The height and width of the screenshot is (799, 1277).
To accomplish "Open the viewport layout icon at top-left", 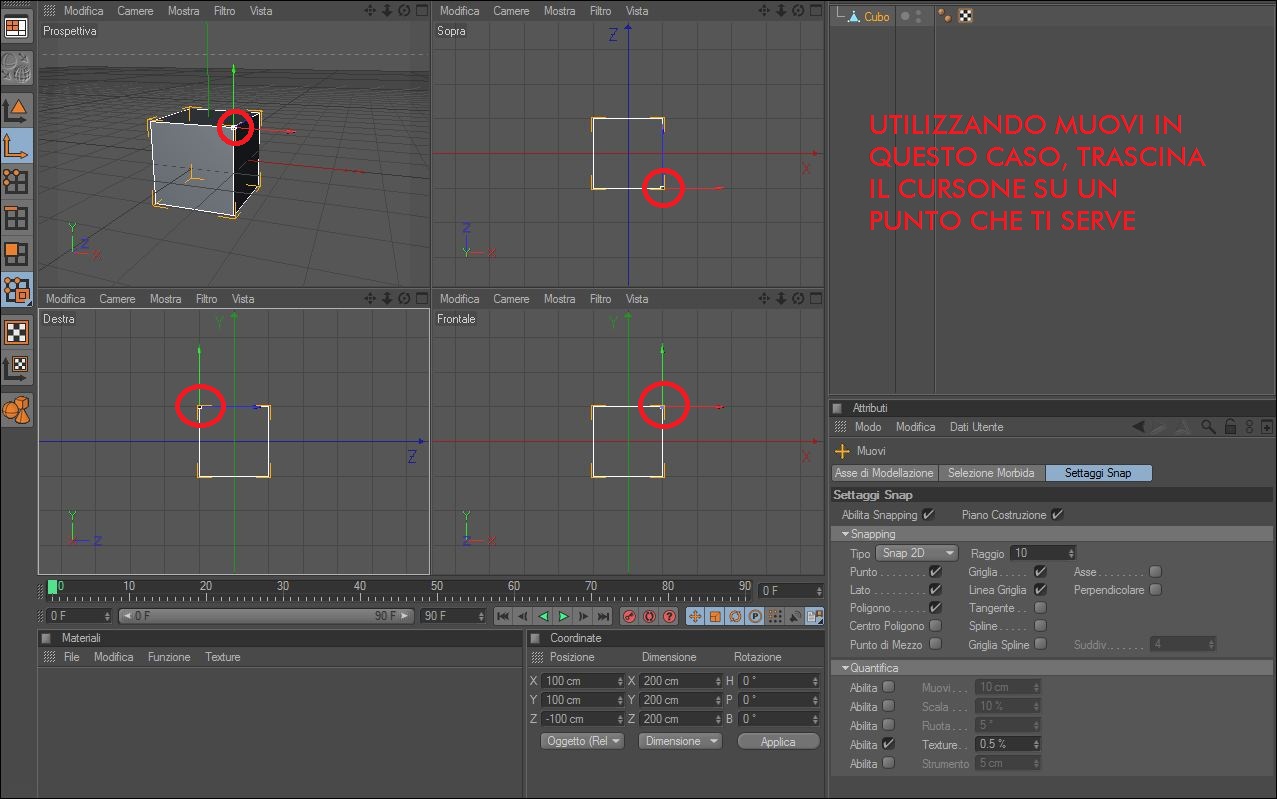I will (x=16, y=26).
